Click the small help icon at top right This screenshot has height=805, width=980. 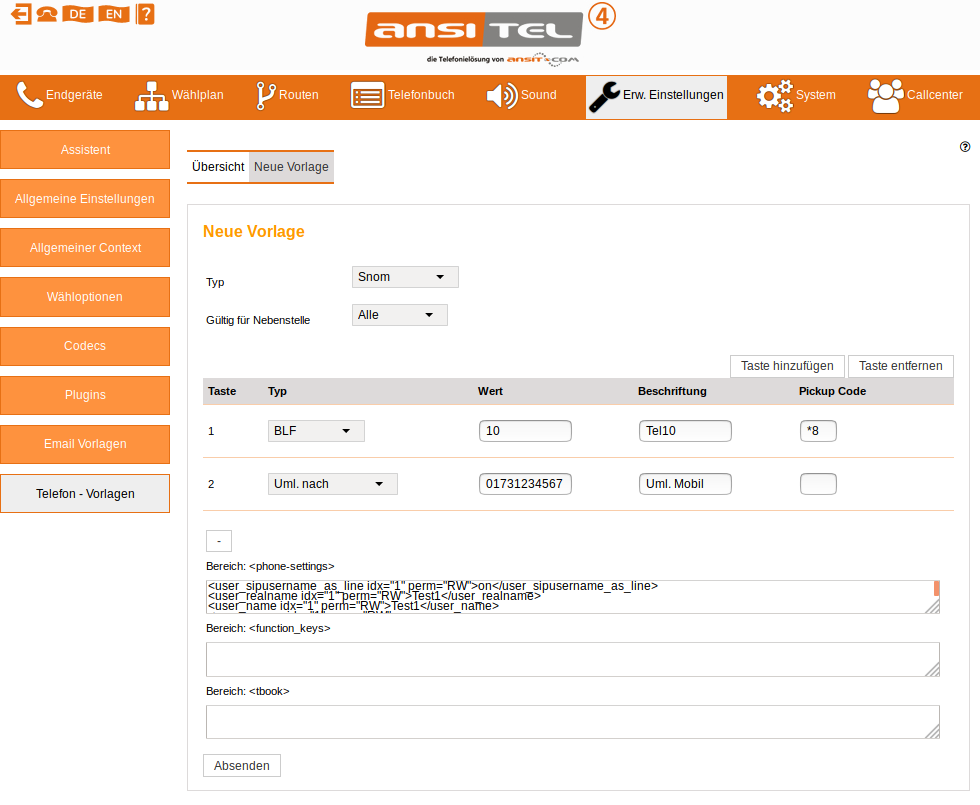point(965,146)
